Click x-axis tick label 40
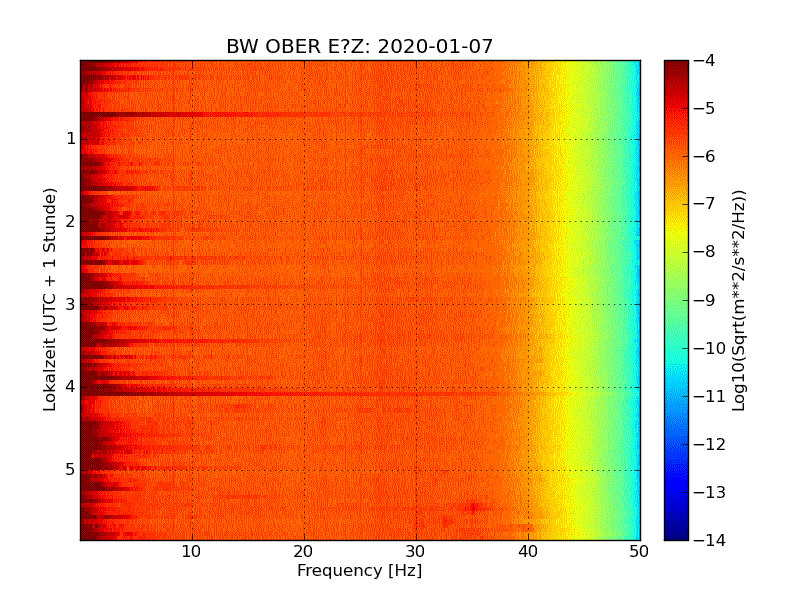The image size is (800, 600). pyautogui.click(x=528, y=552)
